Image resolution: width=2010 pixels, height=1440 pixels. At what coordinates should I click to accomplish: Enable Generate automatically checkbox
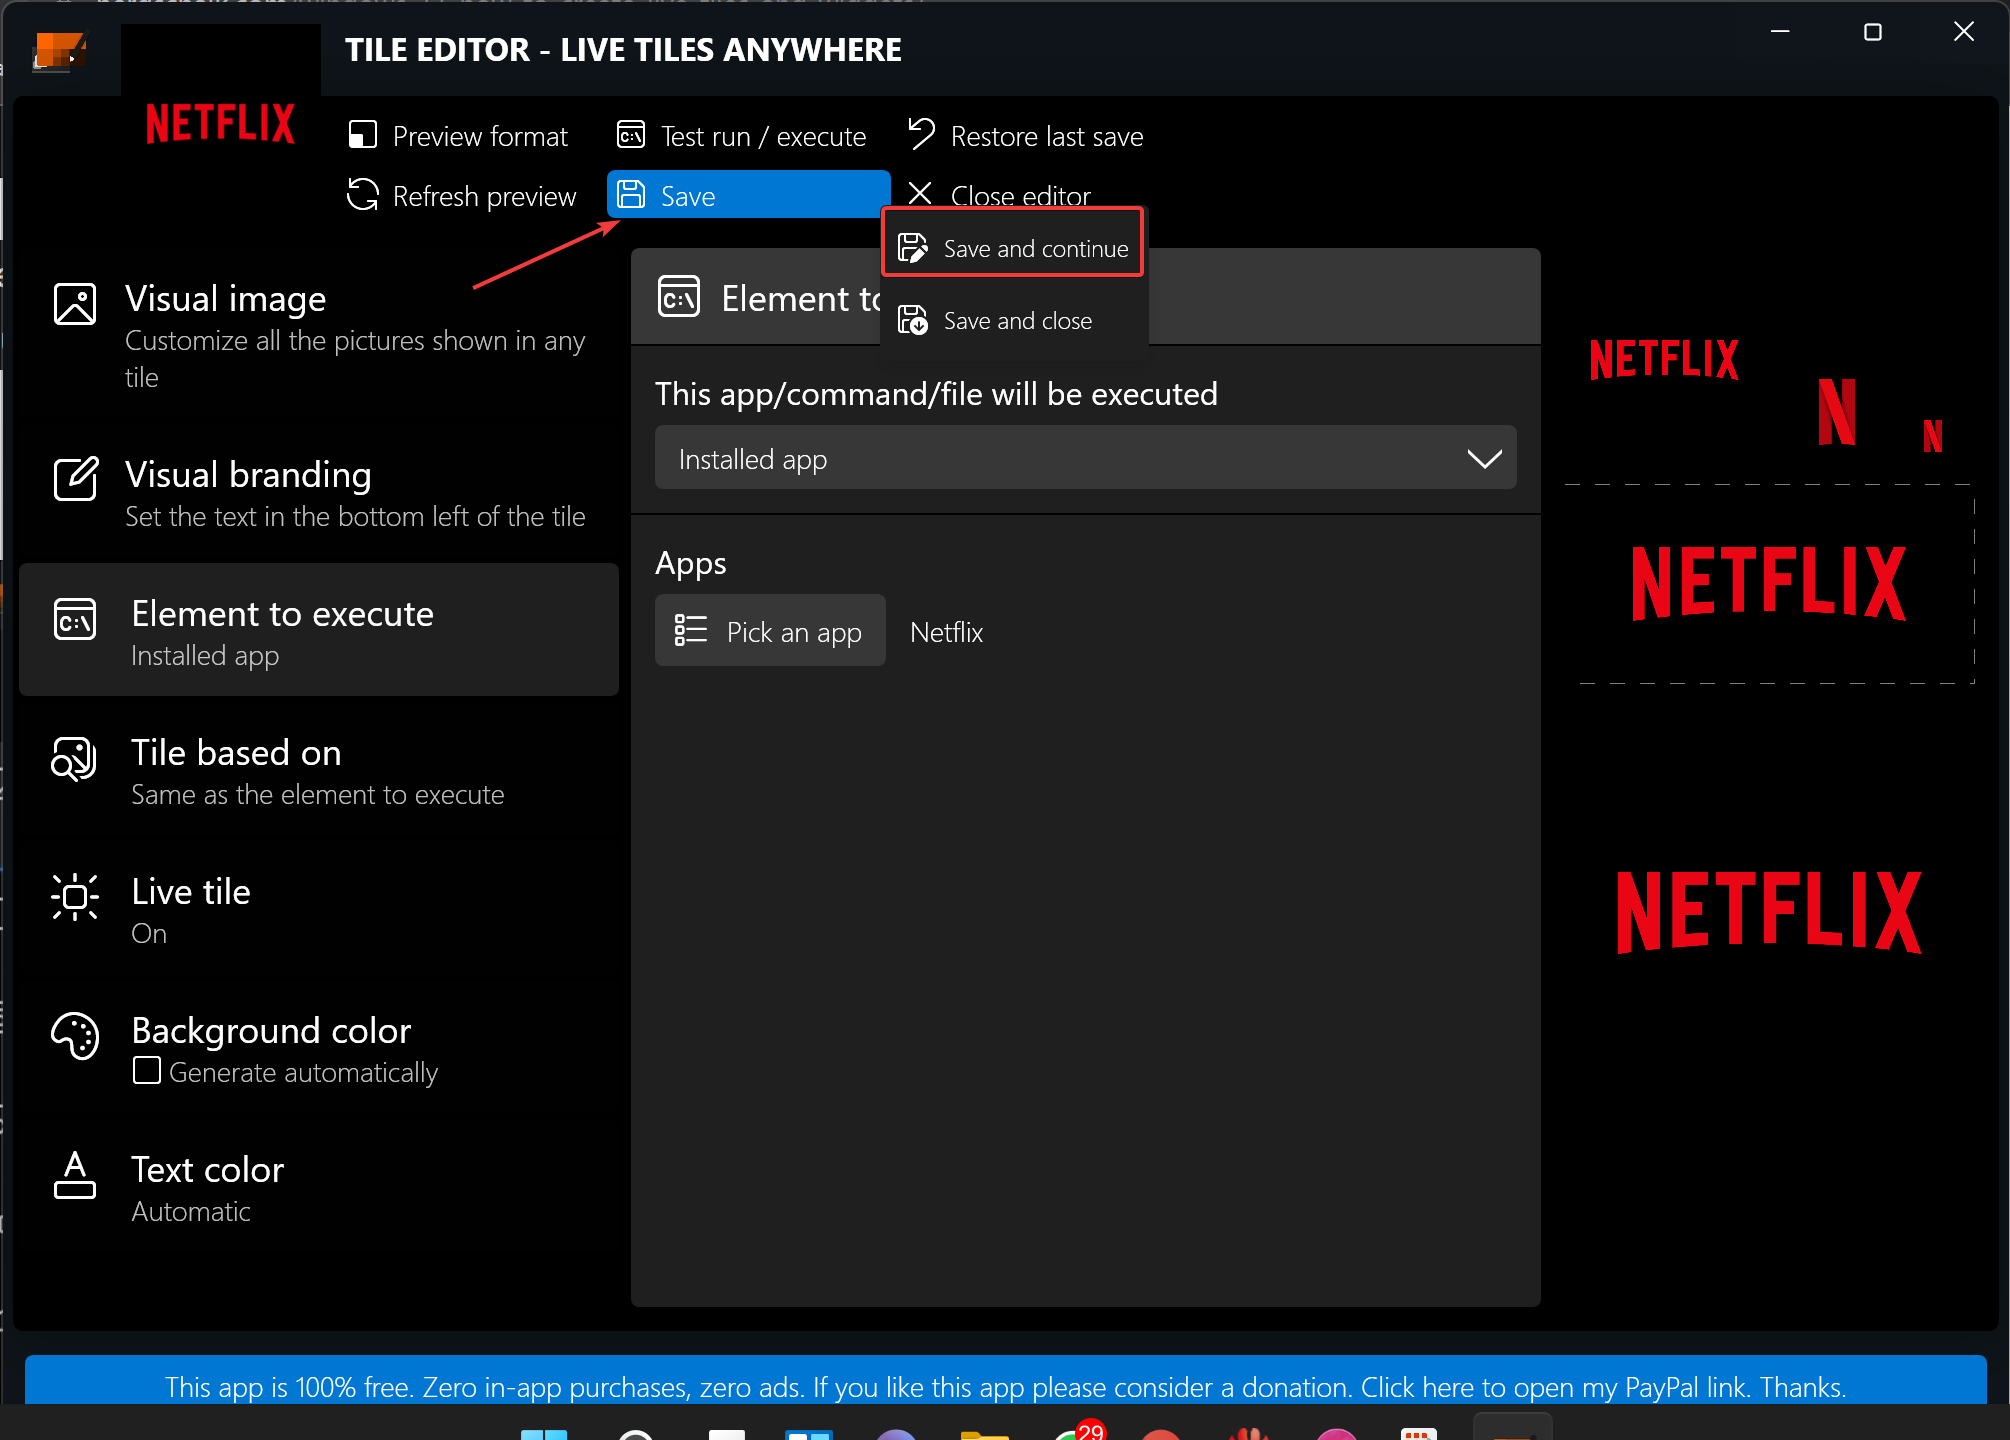click(x=147, y=1071)
